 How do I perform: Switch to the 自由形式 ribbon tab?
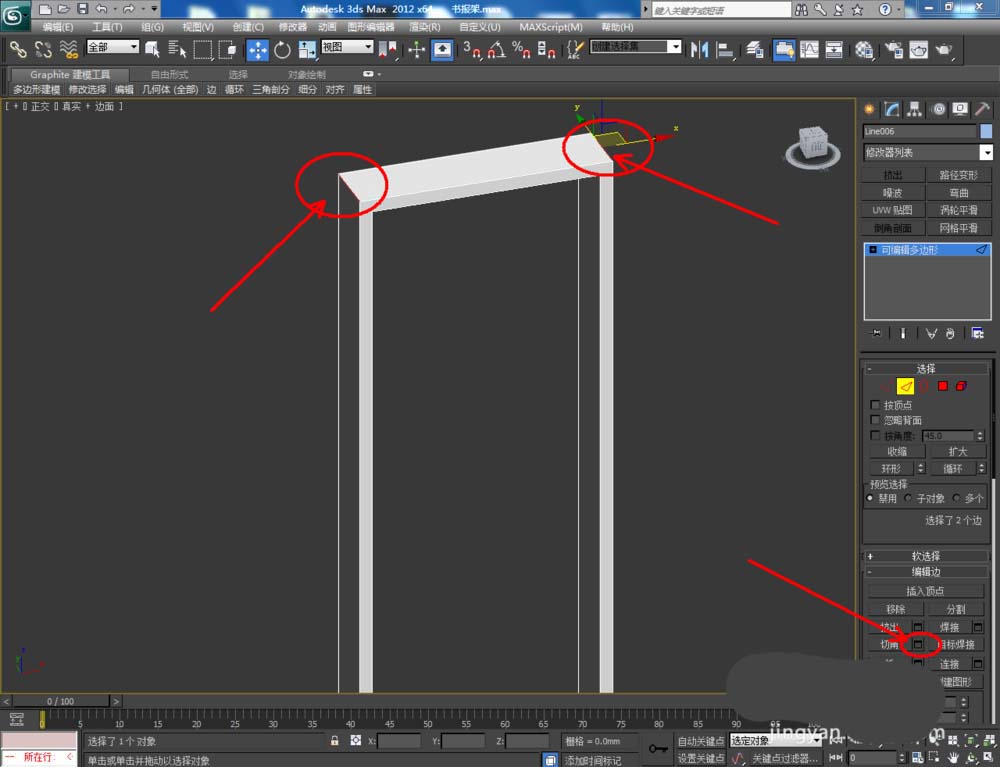click(x=169, y=74)
